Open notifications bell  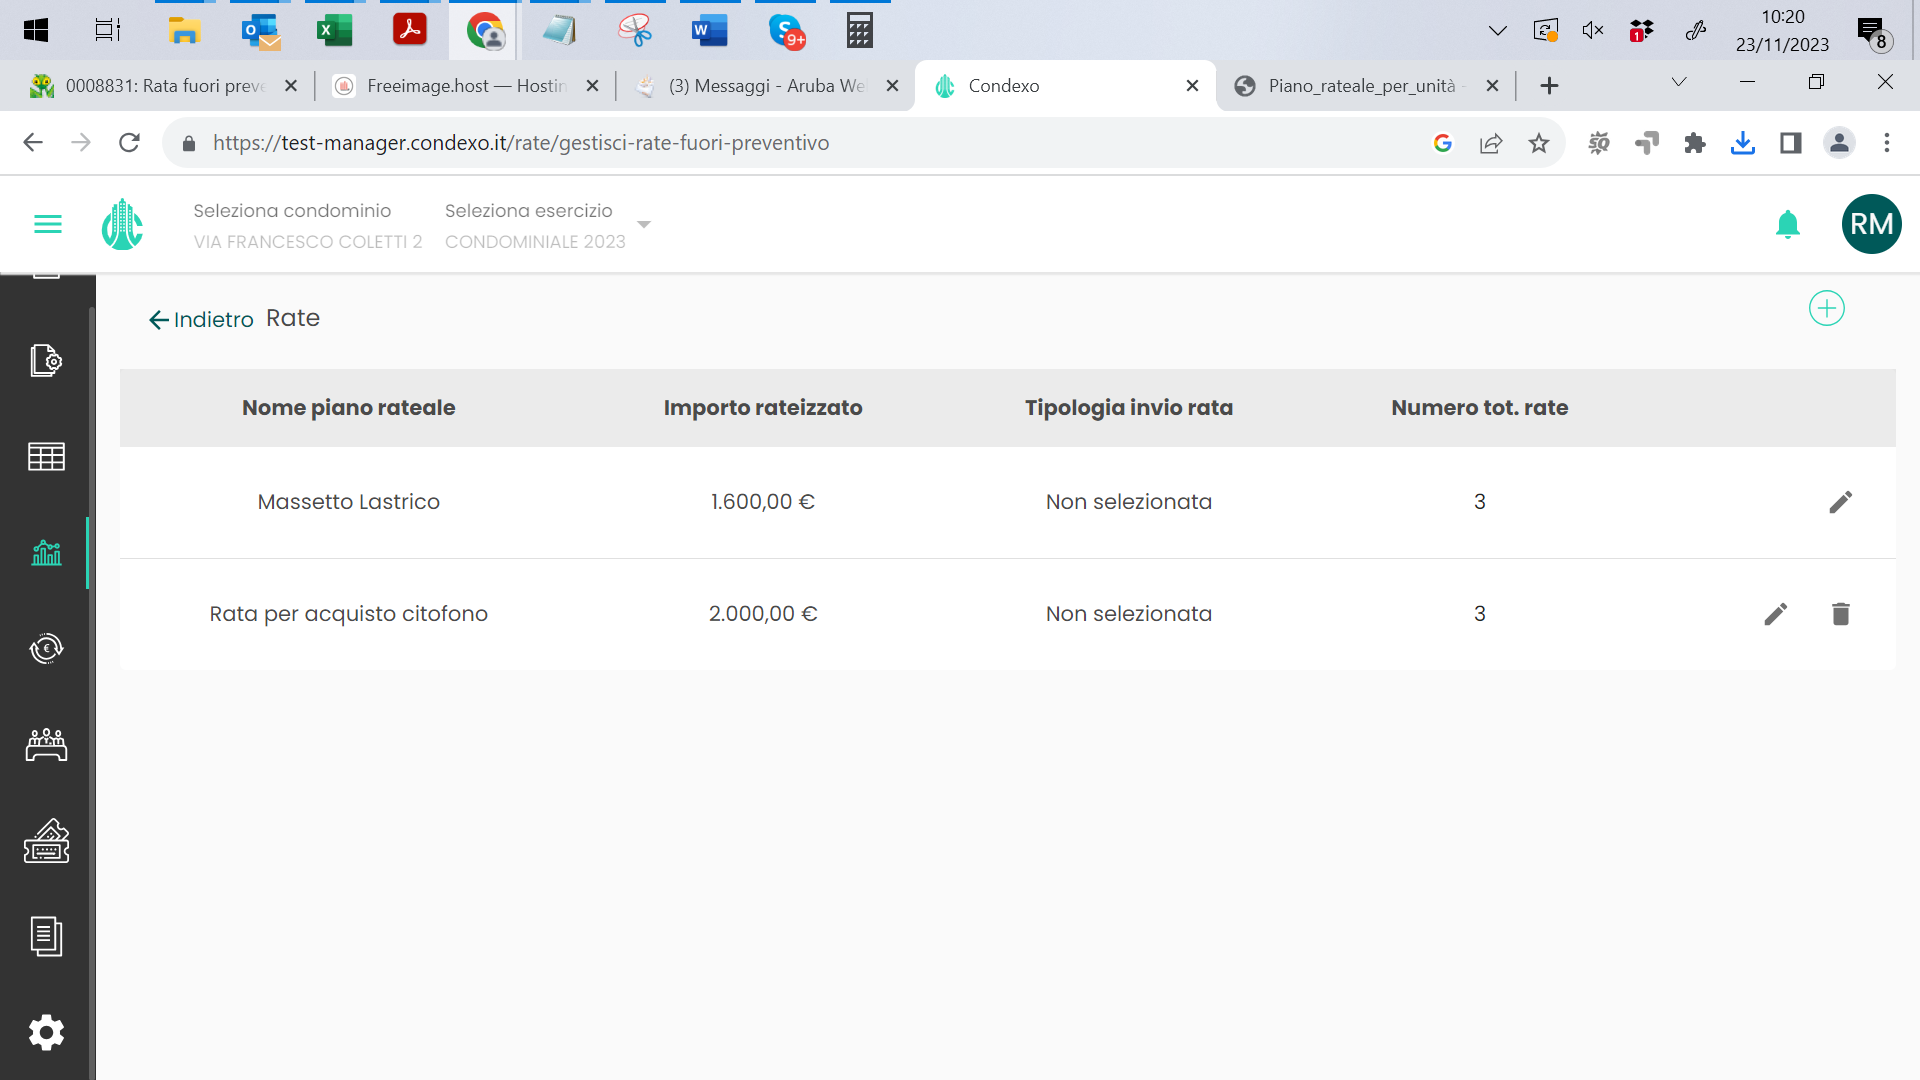[1788, 224]
